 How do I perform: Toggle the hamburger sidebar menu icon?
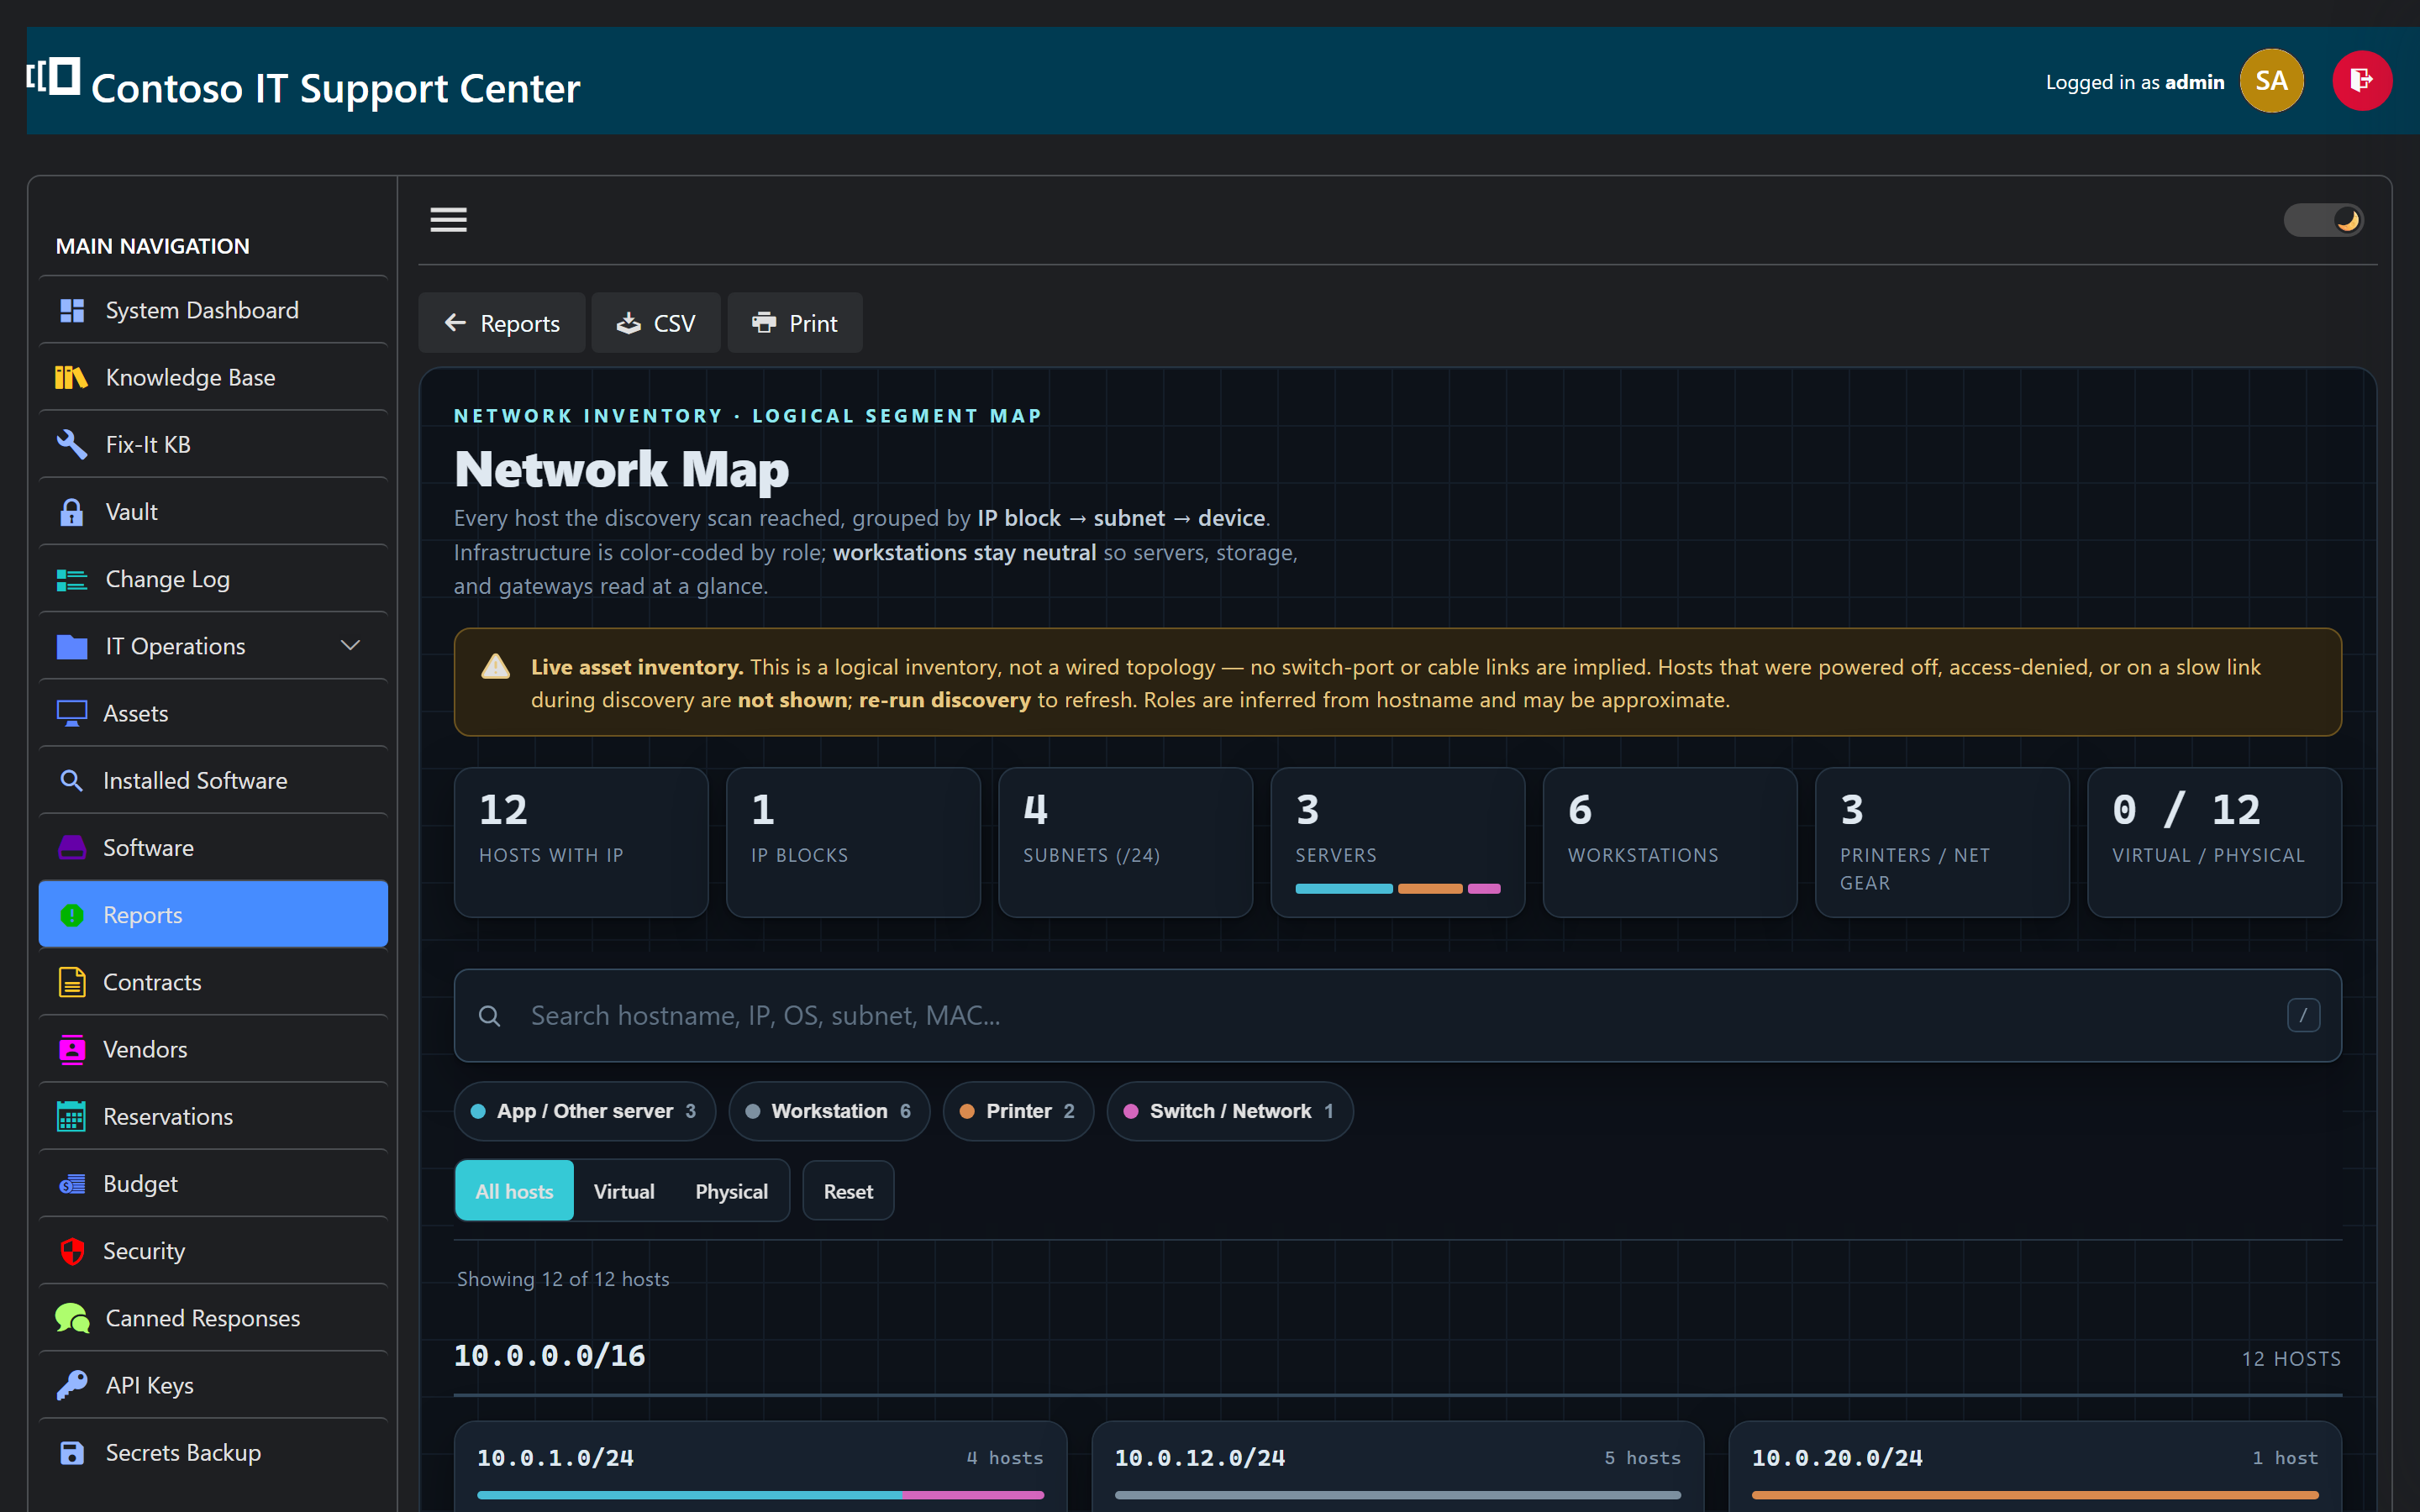[x=449, y=219]
